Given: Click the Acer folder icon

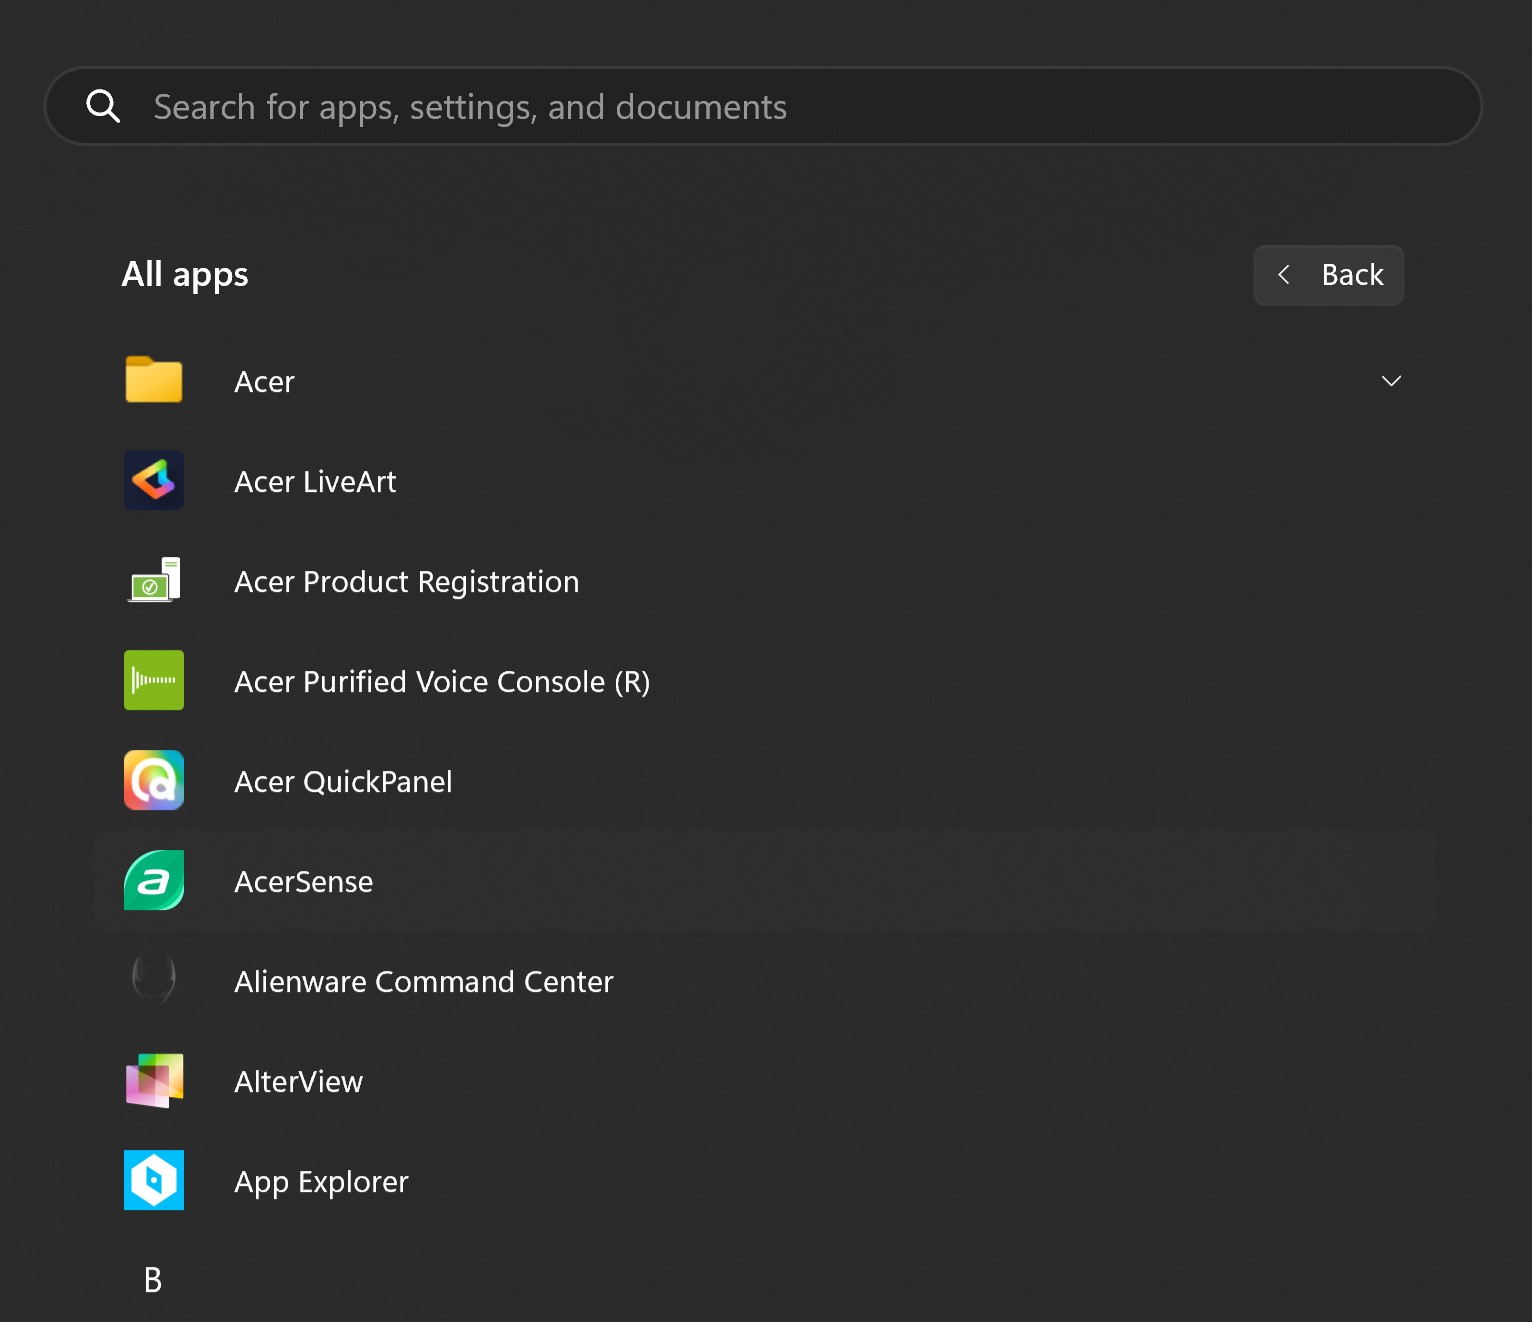Looking at the screenshot, I should pyautogui.click(x=154, y=380).
